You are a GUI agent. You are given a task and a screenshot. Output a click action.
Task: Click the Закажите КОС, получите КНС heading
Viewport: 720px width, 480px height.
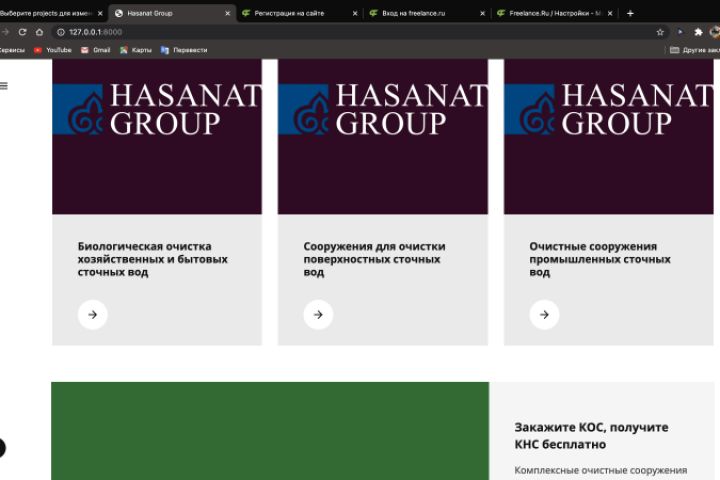pyautogui.click(x=591, y=435)
